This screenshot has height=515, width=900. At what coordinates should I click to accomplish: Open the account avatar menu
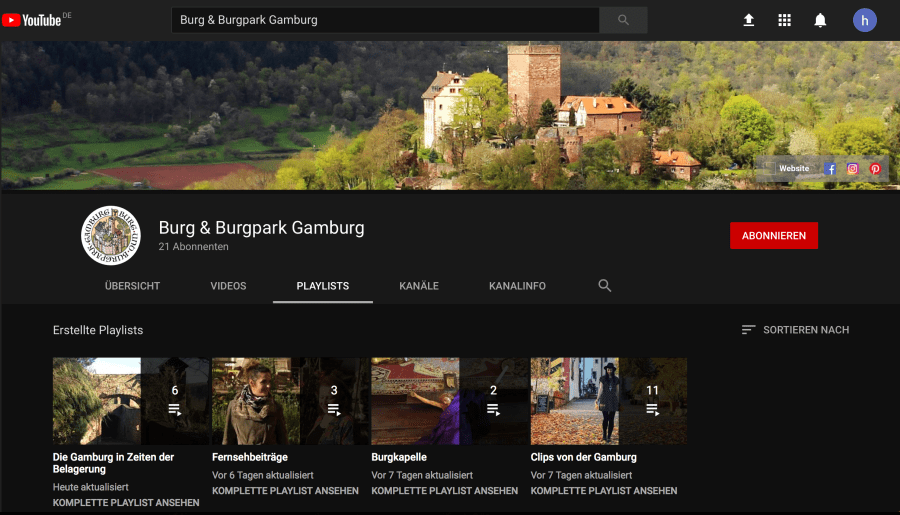pyautogui.click(x=864, y=20)
